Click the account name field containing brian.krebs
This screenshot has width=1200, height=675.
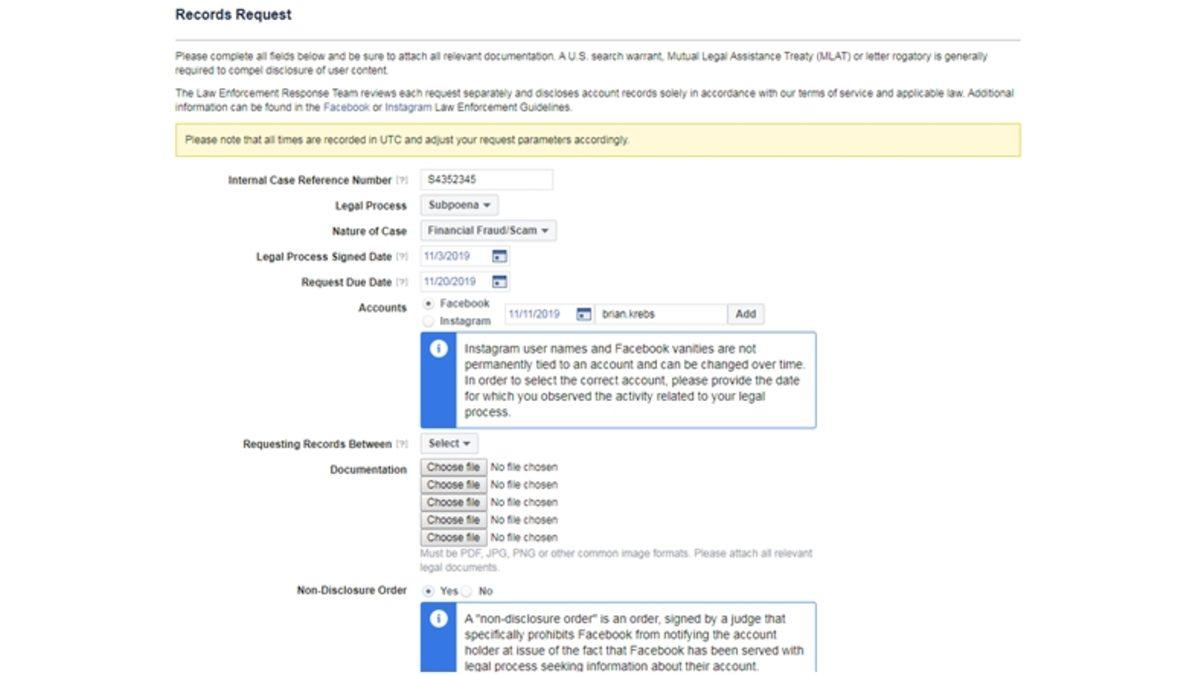coord(661,314)
